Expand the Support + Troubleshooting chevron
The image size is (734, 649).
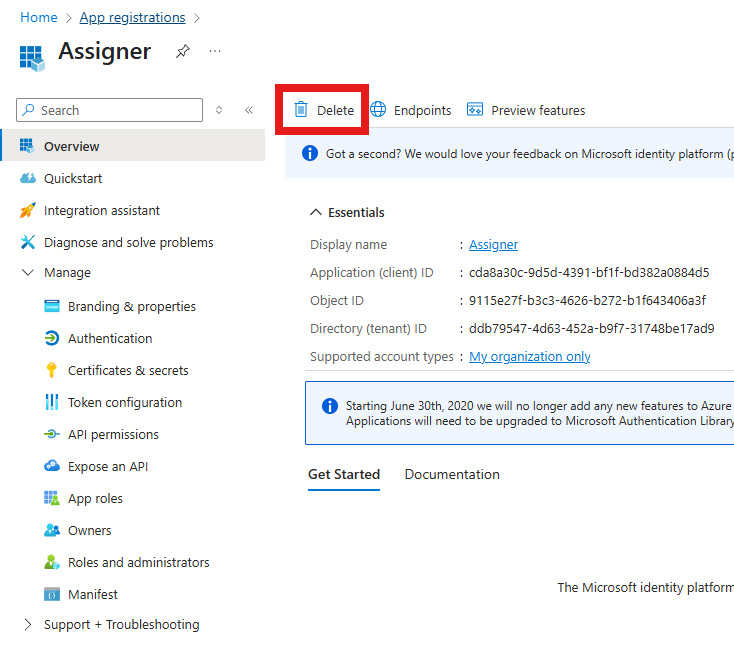[28, 624]
